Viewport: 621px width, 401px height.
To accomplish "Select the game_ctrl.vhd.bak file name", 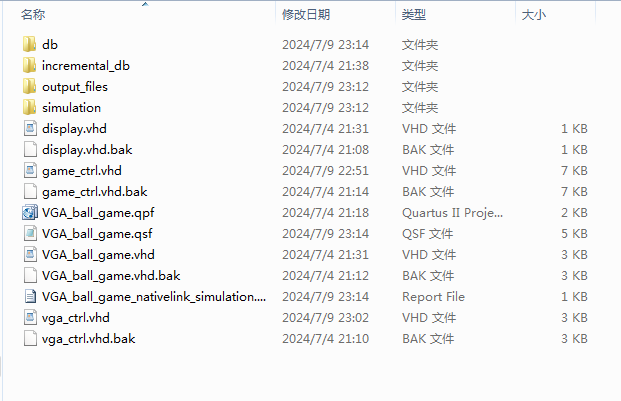I will click(95, 192).
